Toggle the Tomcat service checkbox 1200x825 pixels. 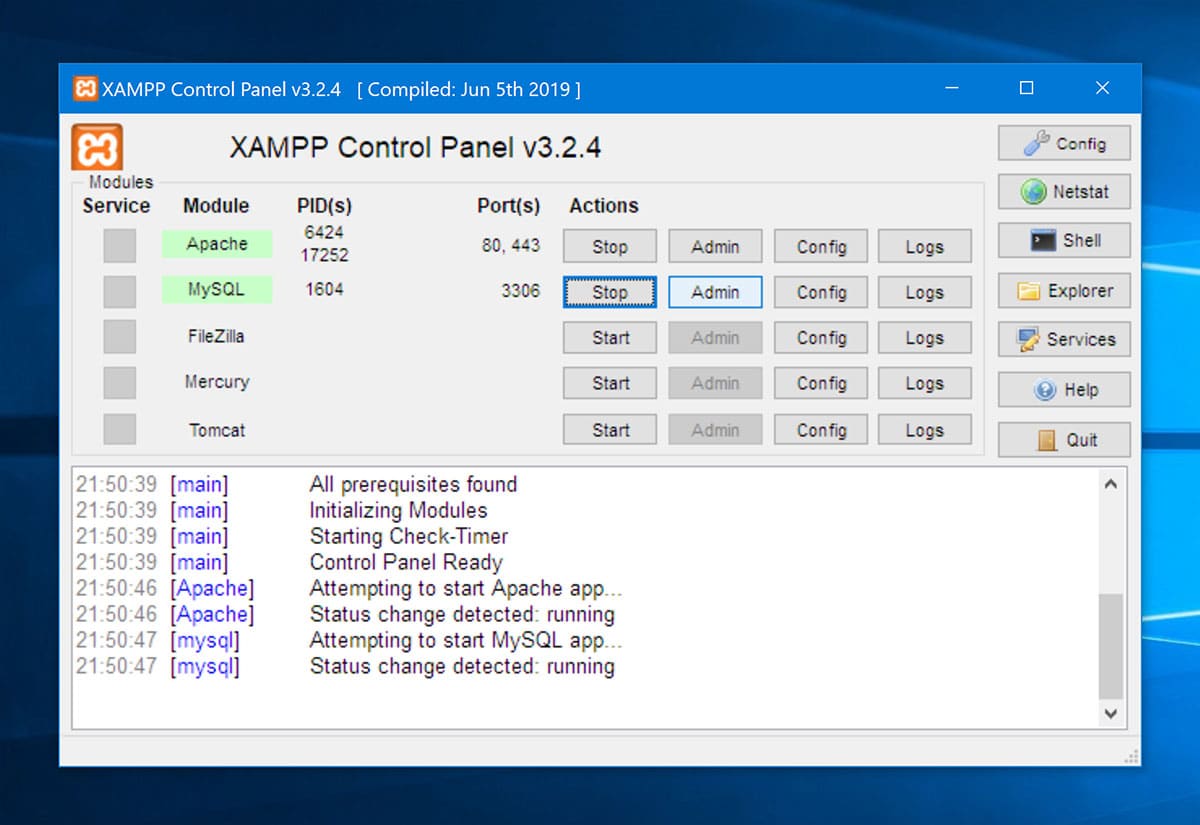pyautogui.click(x=120, y=430)
